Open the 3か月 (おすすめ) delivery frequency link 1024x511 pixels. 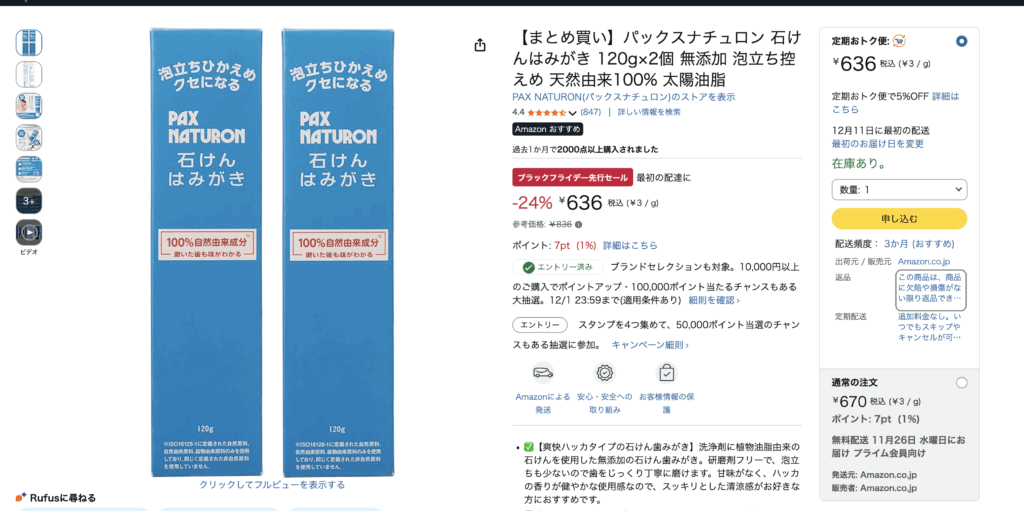(x=919, y=244)
